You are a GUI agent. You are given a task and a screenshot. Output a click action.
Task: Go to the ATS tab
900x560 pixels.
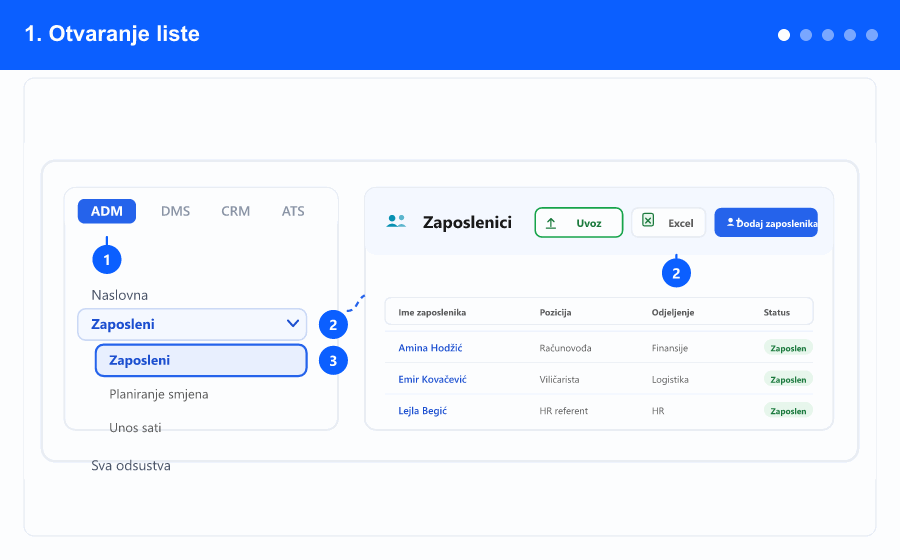pyautogui.click(x=293, y=211)
